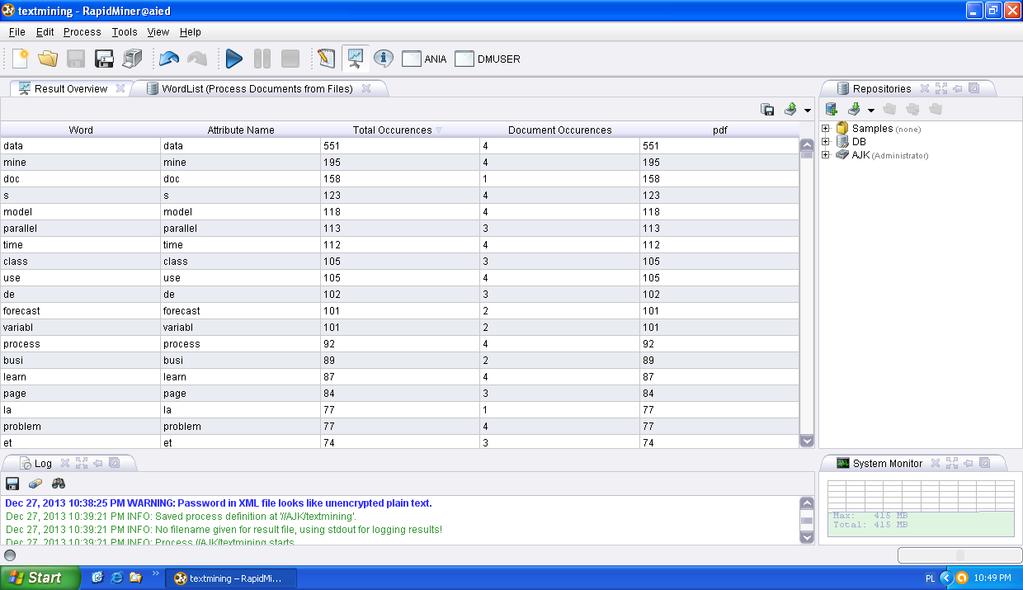
Task: Click the scroll-down arrow of the word table
Action: [x=806, y=441]
